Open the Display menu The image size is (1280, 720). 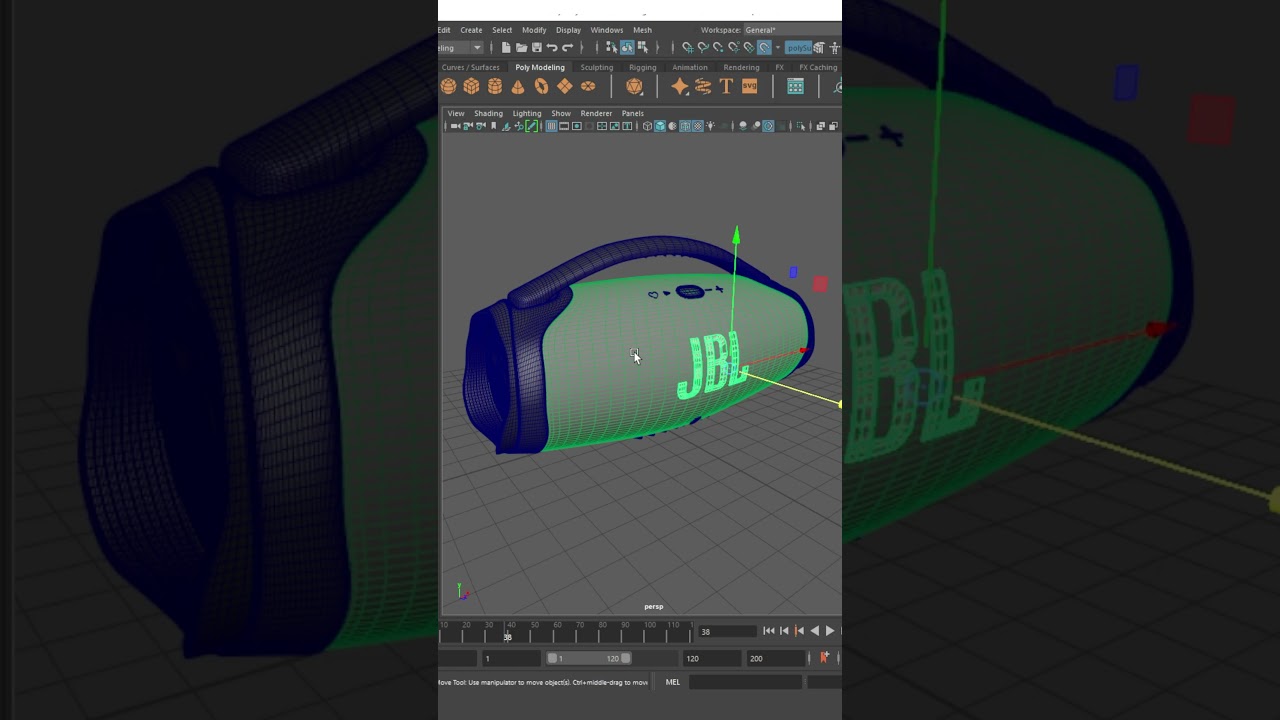coord(568,30)
